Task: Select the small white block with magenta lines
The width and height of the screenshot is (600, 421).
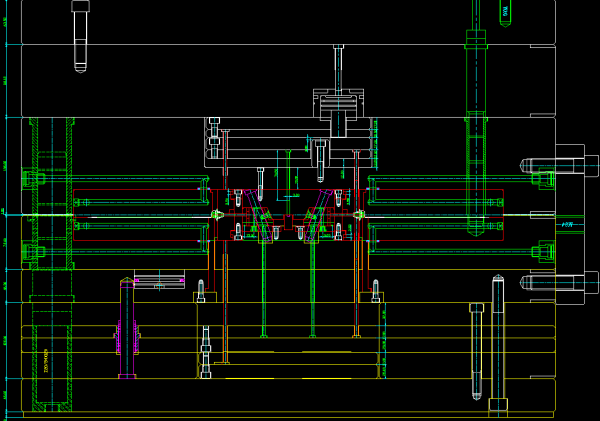Action: (159, 279)
